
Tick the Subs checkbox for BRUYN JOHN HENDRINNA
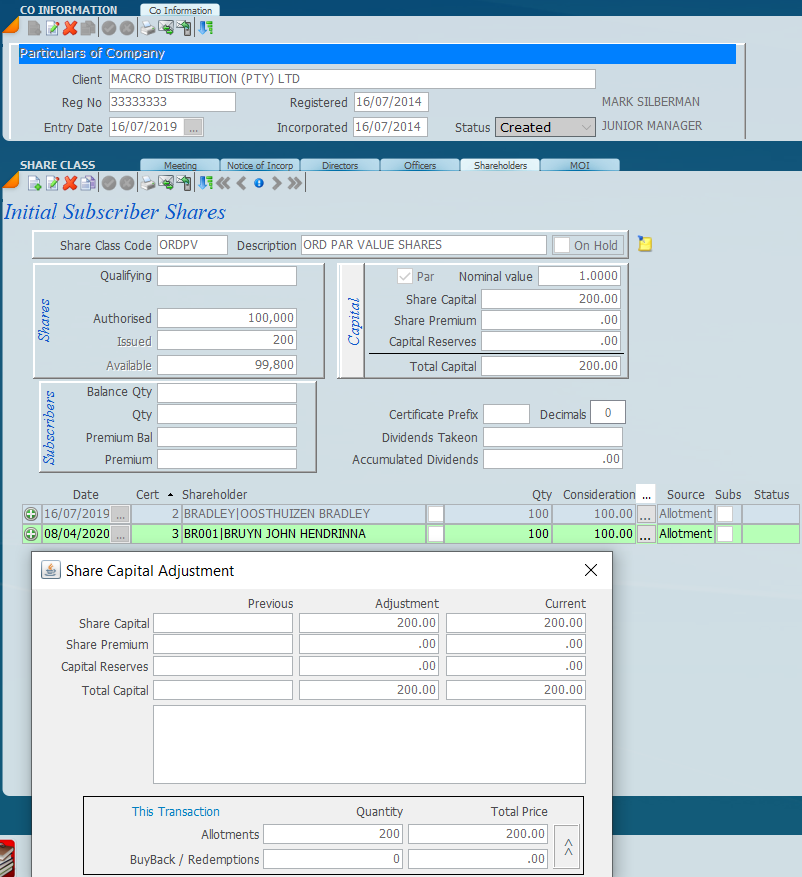(724, 534)
